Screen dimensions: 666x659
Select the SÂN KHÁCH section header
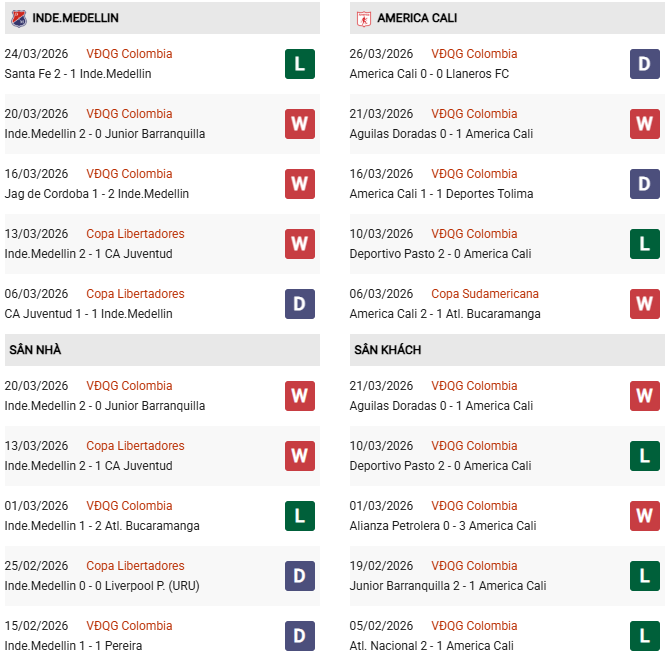tap(387, 350)
